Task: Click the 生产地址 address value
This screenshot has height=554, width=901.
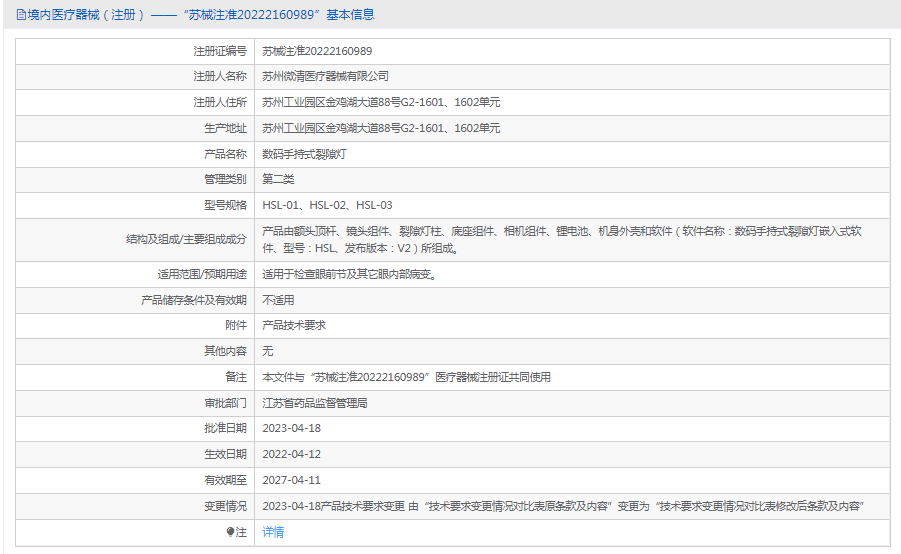Action: click(x=381, y=128)
